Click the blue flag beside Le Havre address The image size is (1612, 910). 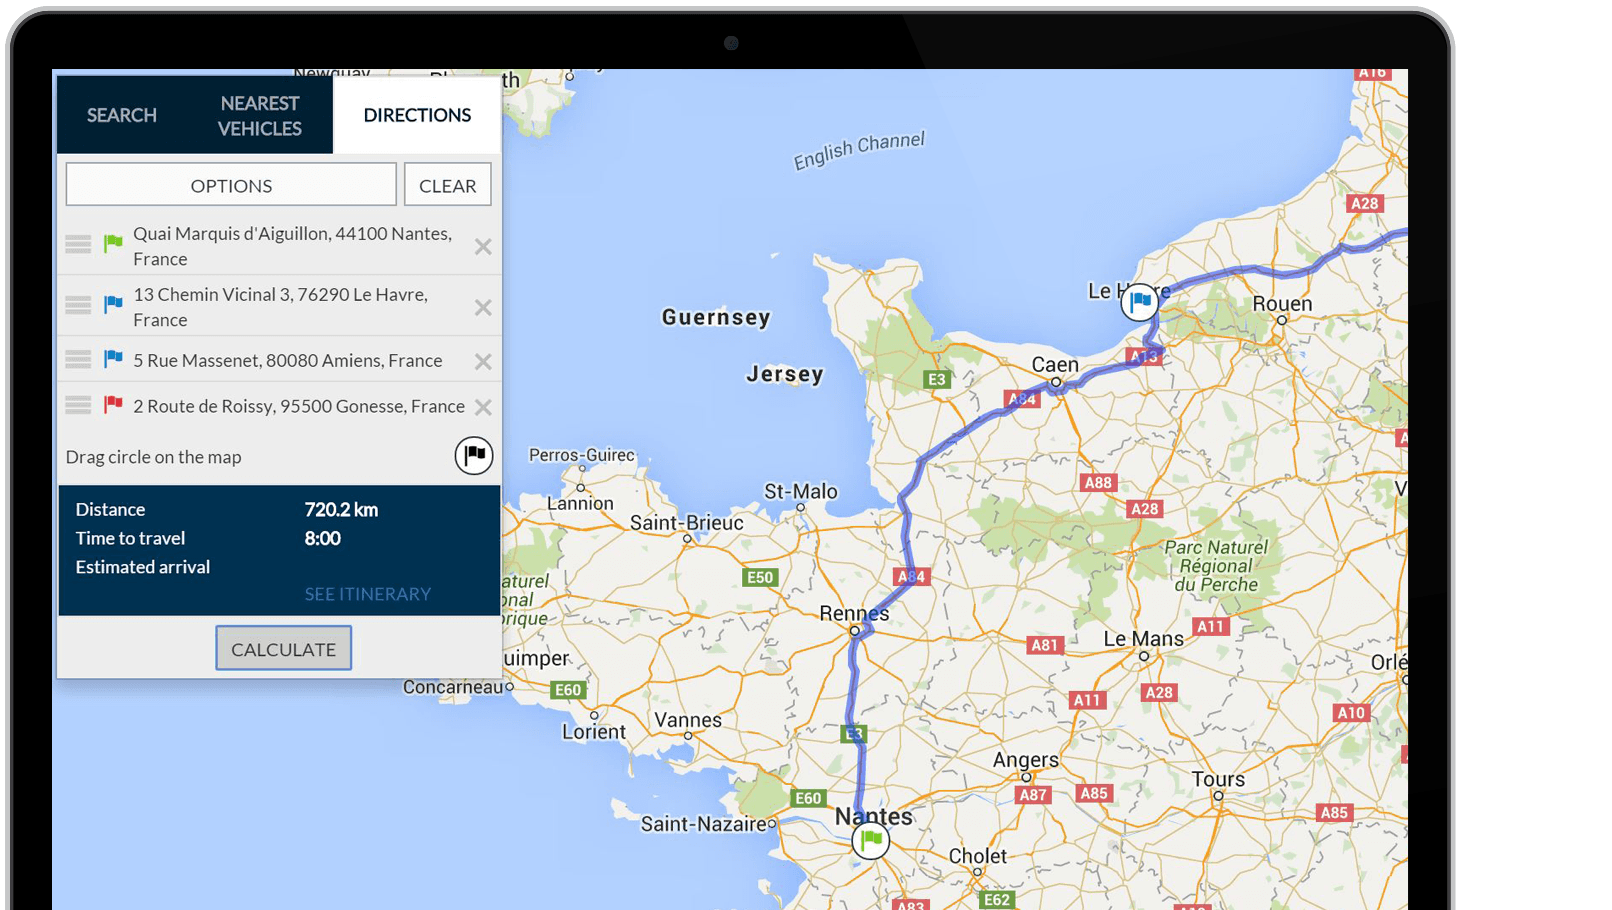coord(113,303)
